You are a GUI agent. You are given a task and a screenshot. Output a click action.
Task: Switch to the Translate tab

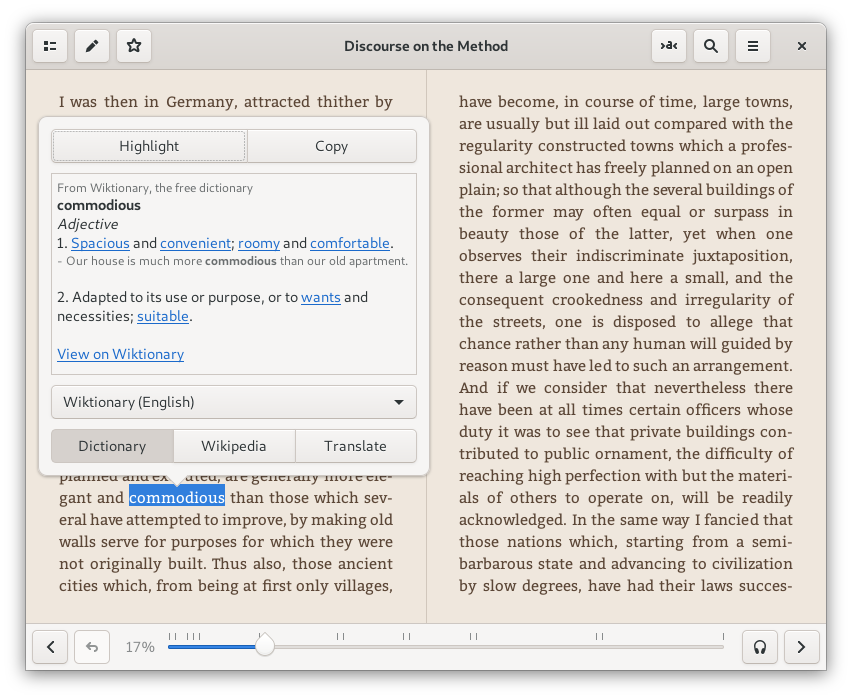(355, 446)
